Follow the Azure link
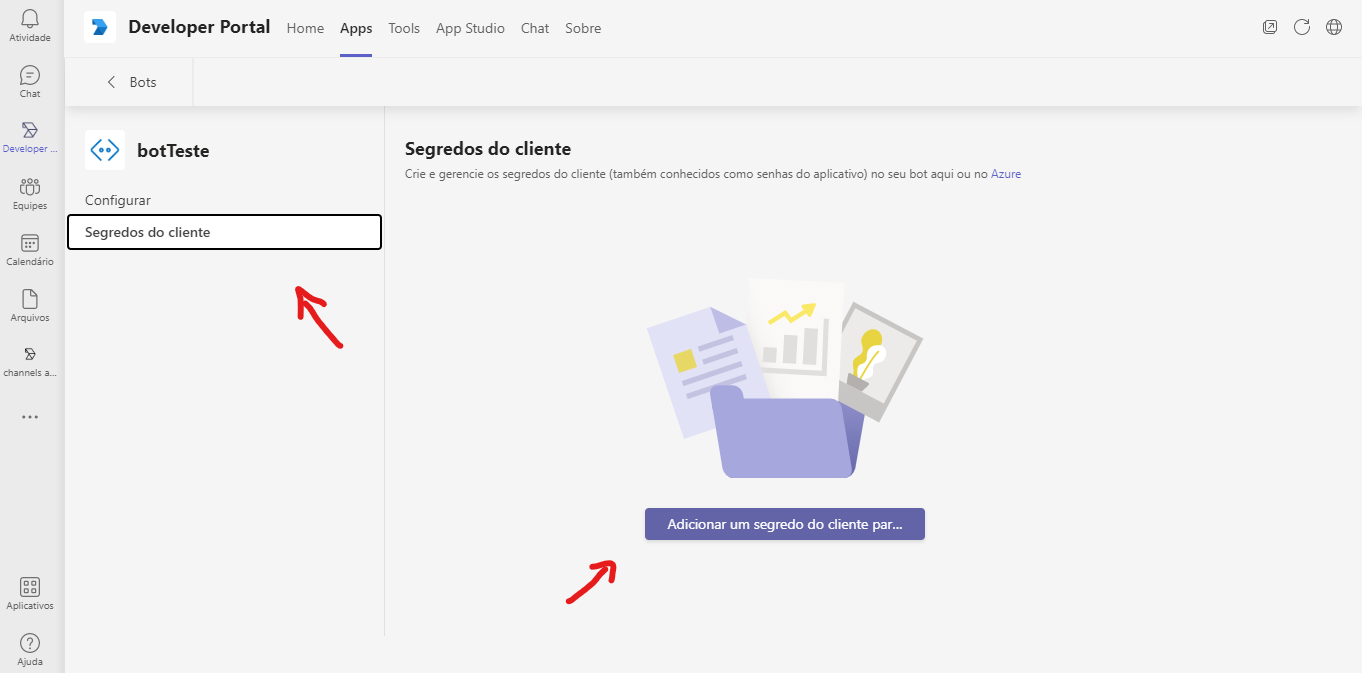This screenshot has height=673, width=1362. pyautogui.click(x=1006, y=174)
